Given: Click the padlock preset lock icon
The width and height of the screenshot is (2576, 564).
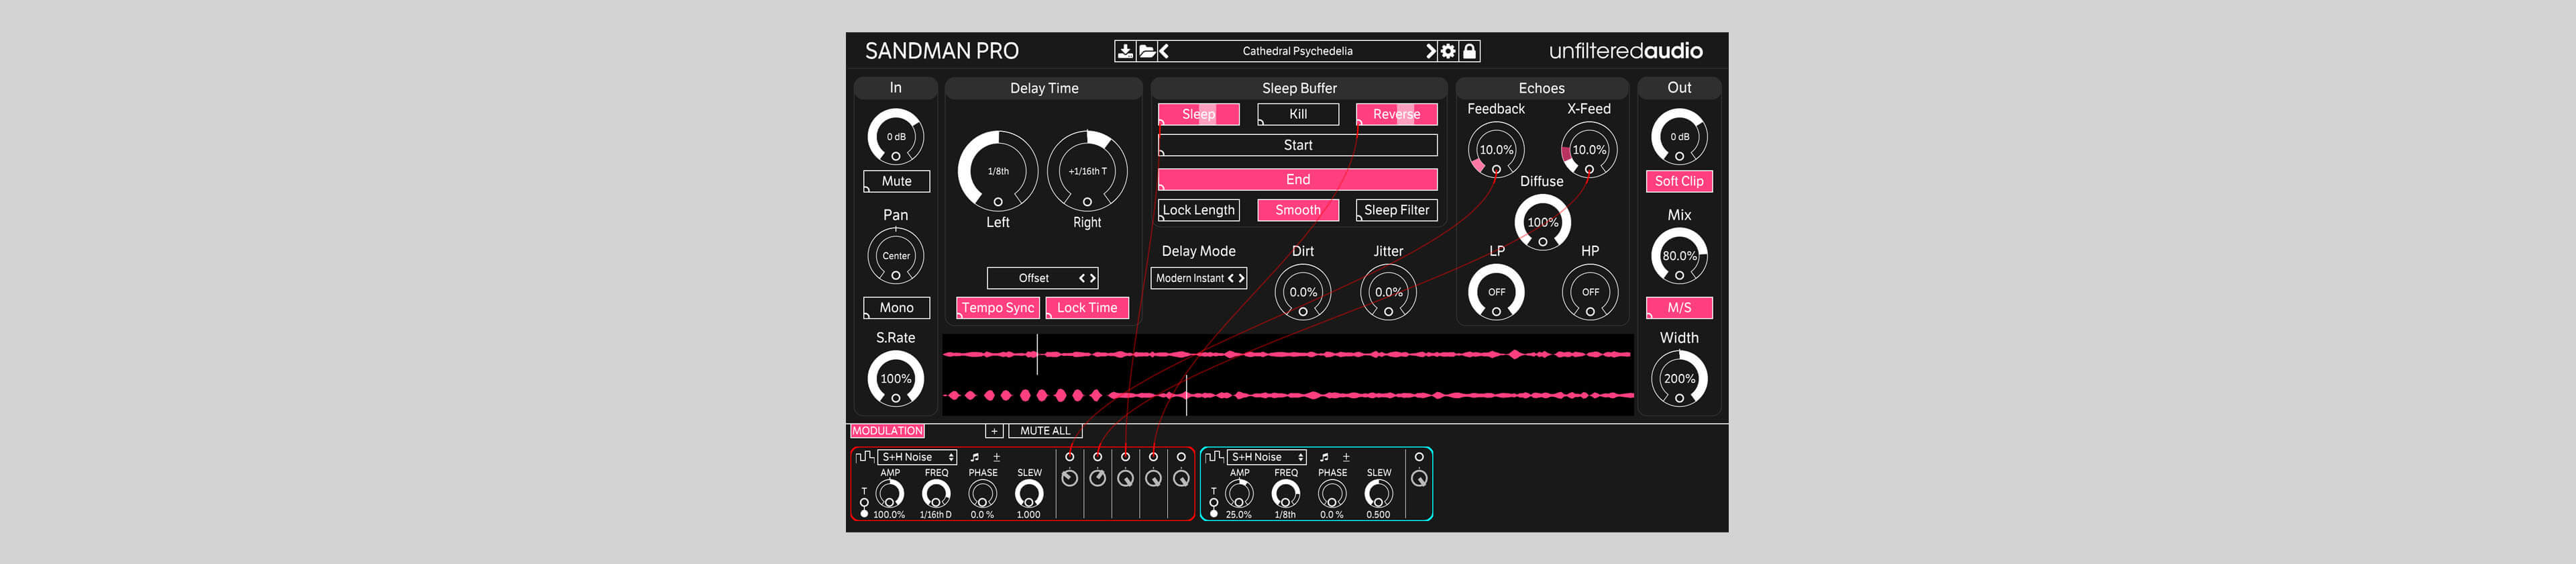Looking at the screenshot, I should point(1469,51).
